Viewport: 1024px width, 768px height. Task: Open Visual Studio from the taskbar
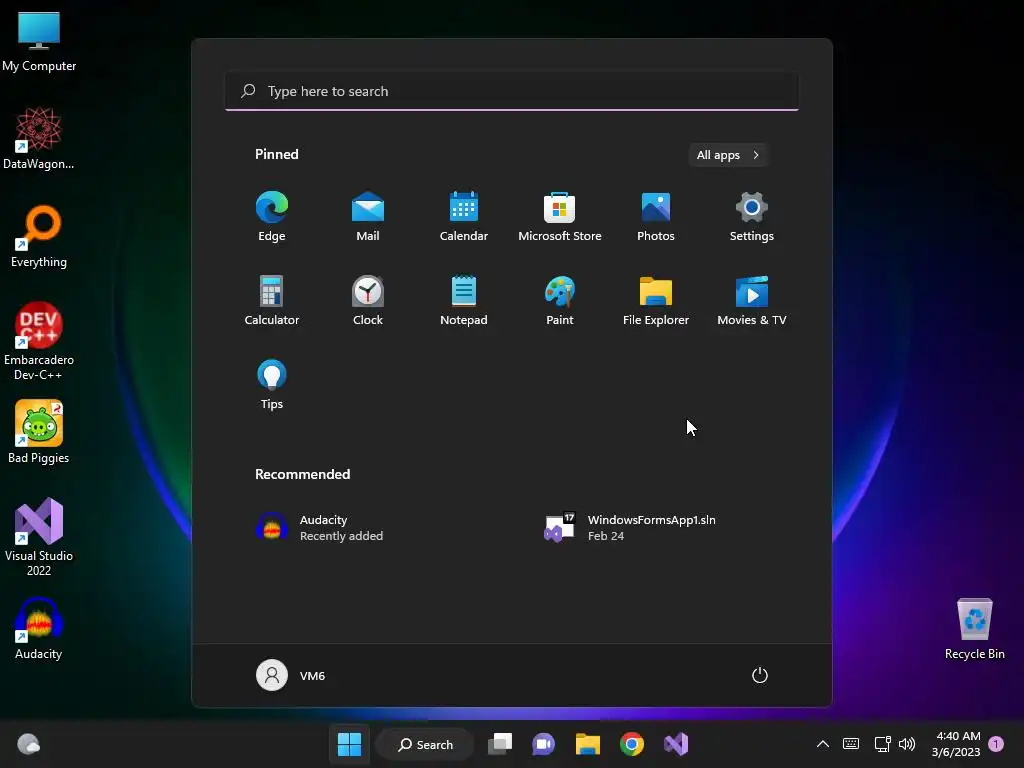(x=676, y=744)
